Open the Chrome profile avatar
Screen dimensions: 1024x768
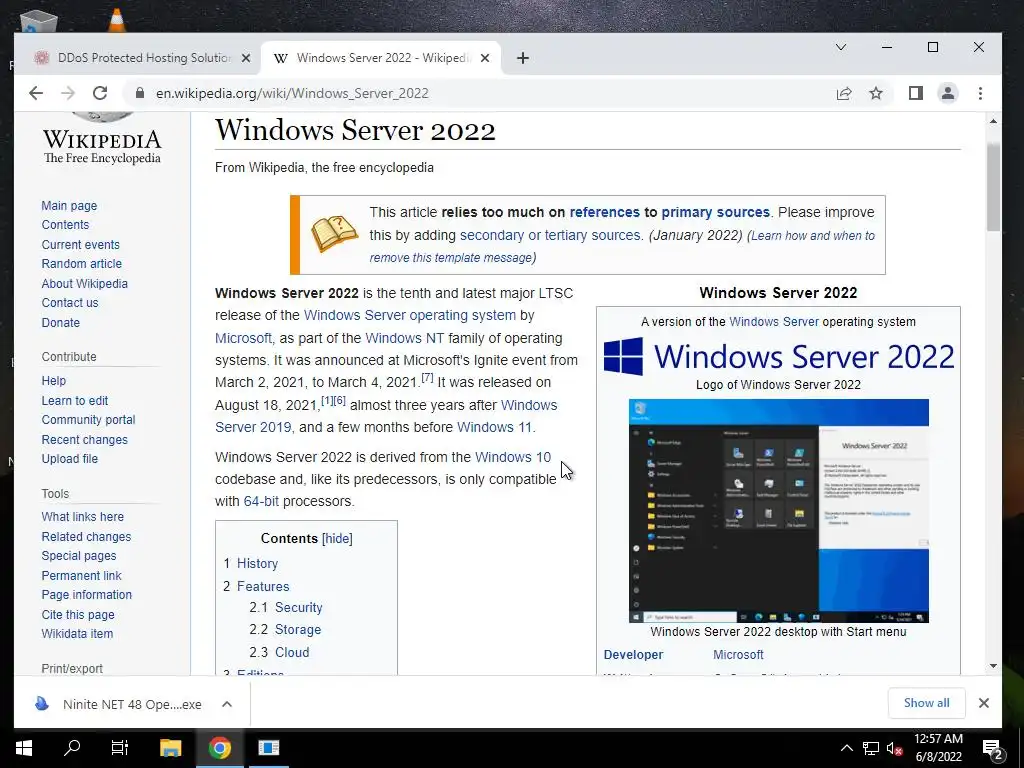pyautogui.click(x=948, y=93)
